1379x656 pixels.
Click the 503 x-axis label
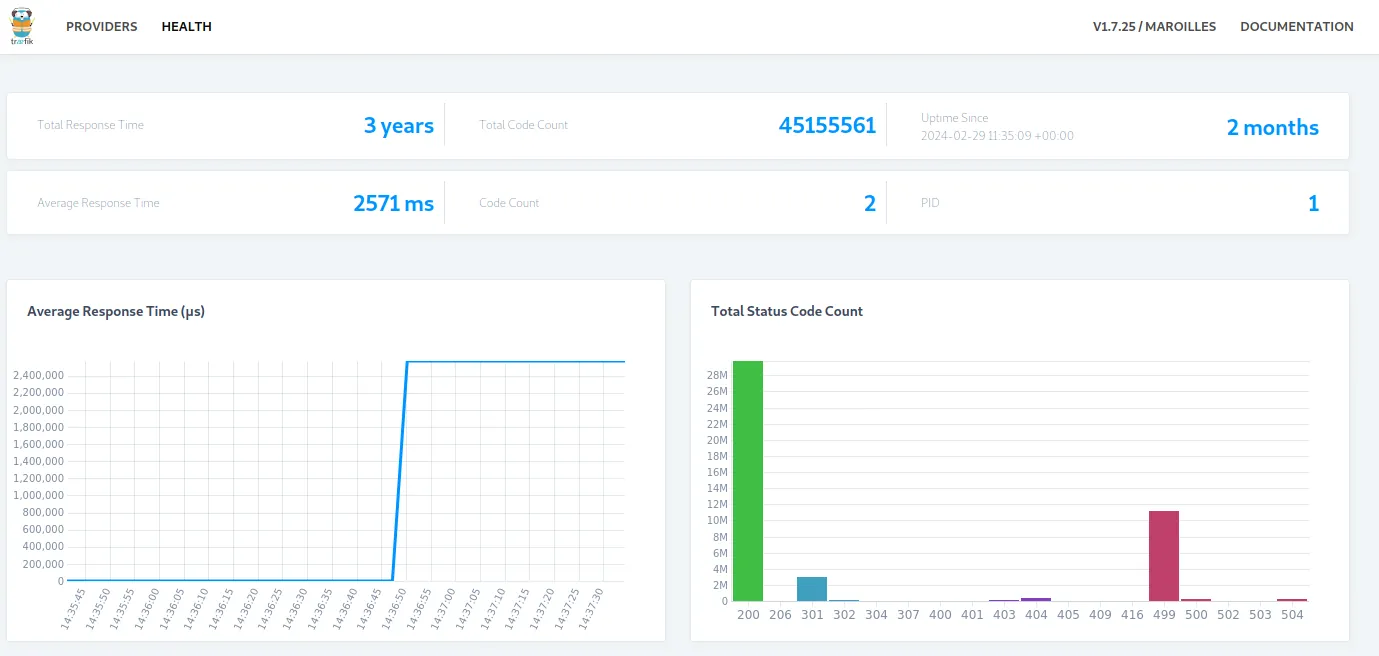[x=1260, y=615]
